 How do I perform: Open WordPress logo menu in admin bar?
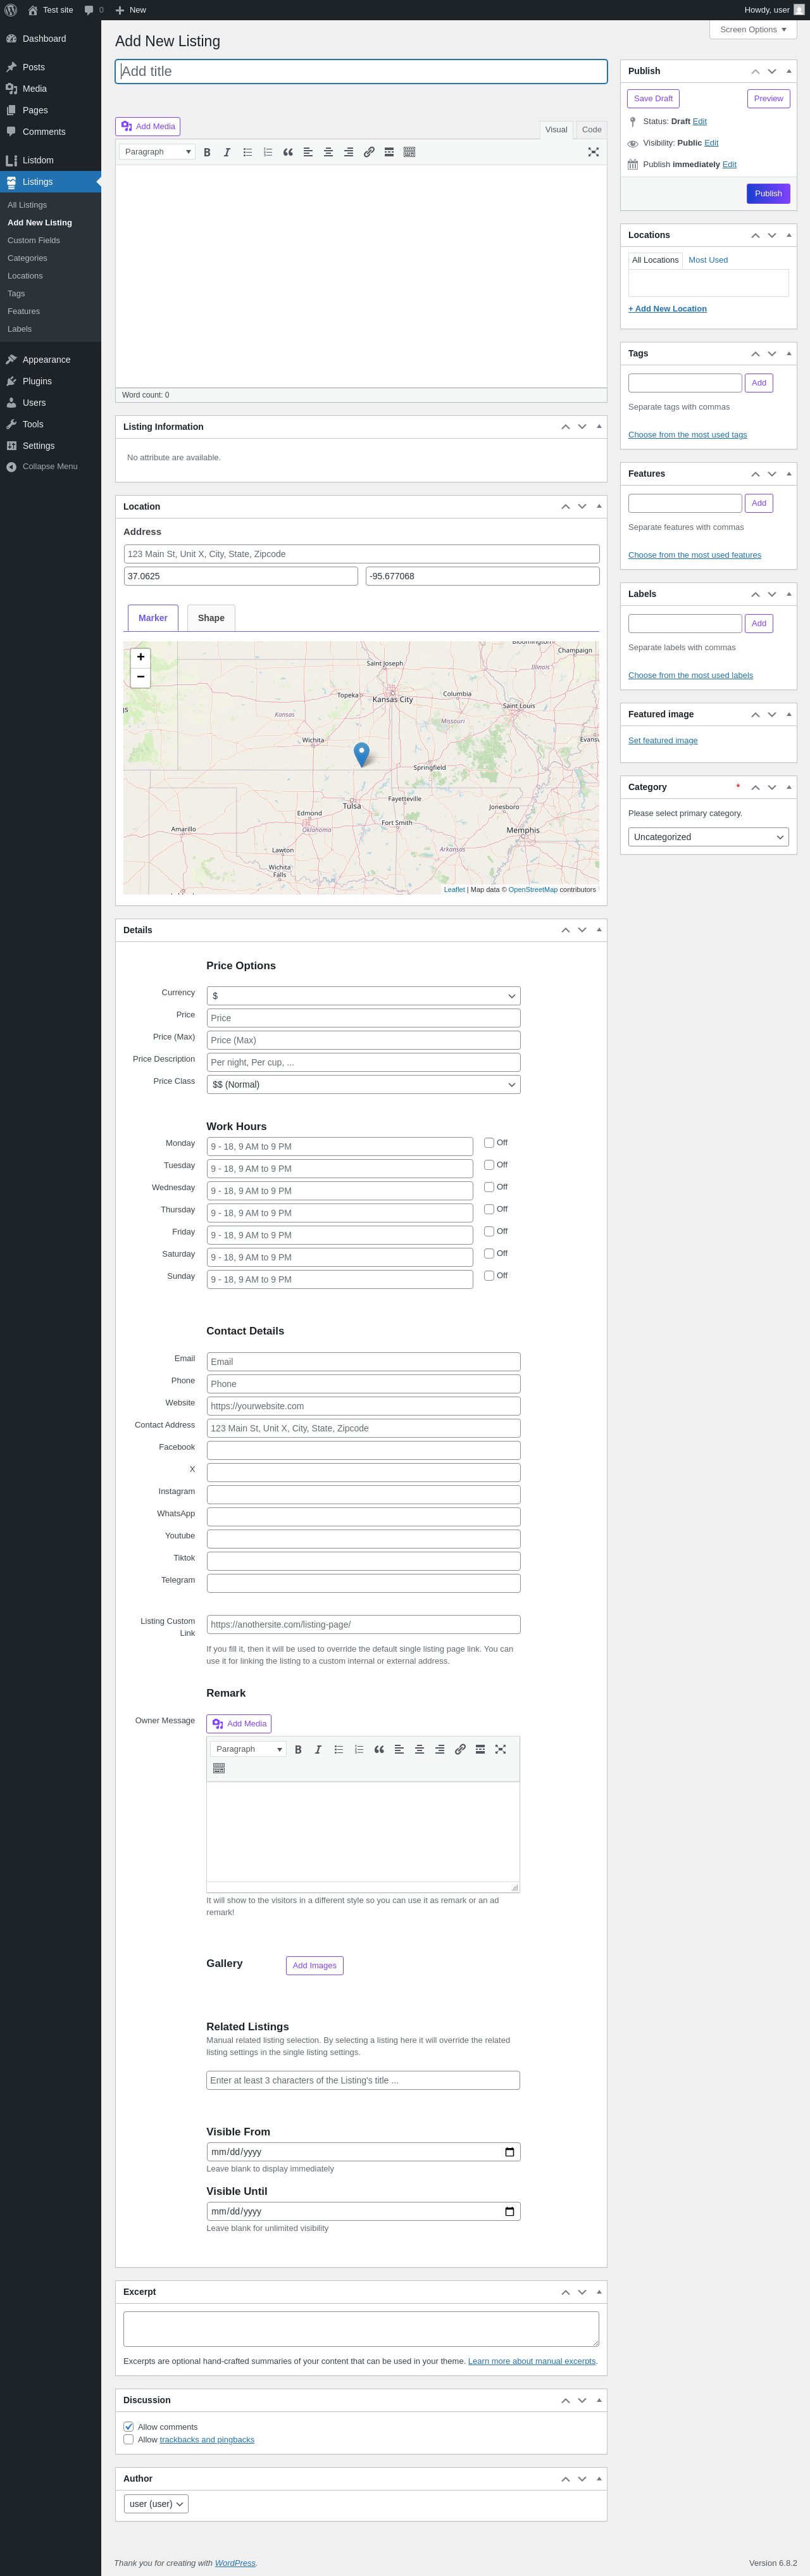[x=11, y=10]
